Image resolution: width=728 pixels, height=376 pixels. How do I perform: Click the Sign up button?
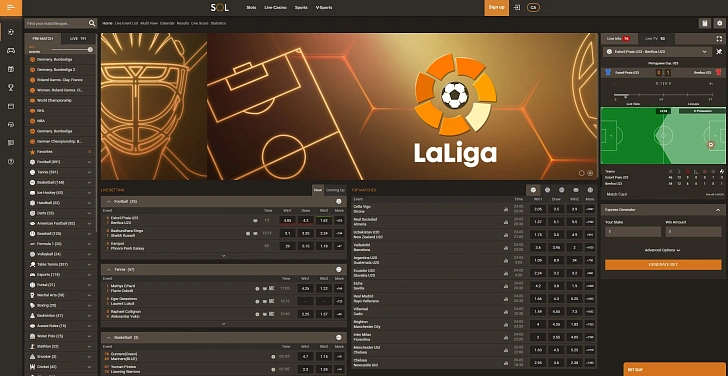click(496, 7)
